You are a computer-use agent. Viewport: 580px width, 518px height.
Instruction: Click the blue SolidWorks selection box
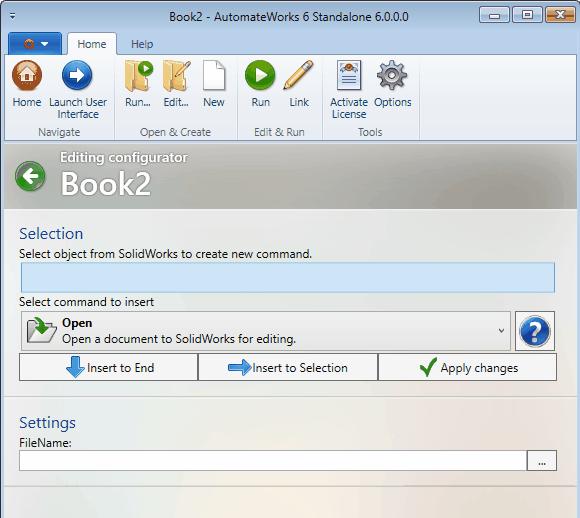(288, 278)
